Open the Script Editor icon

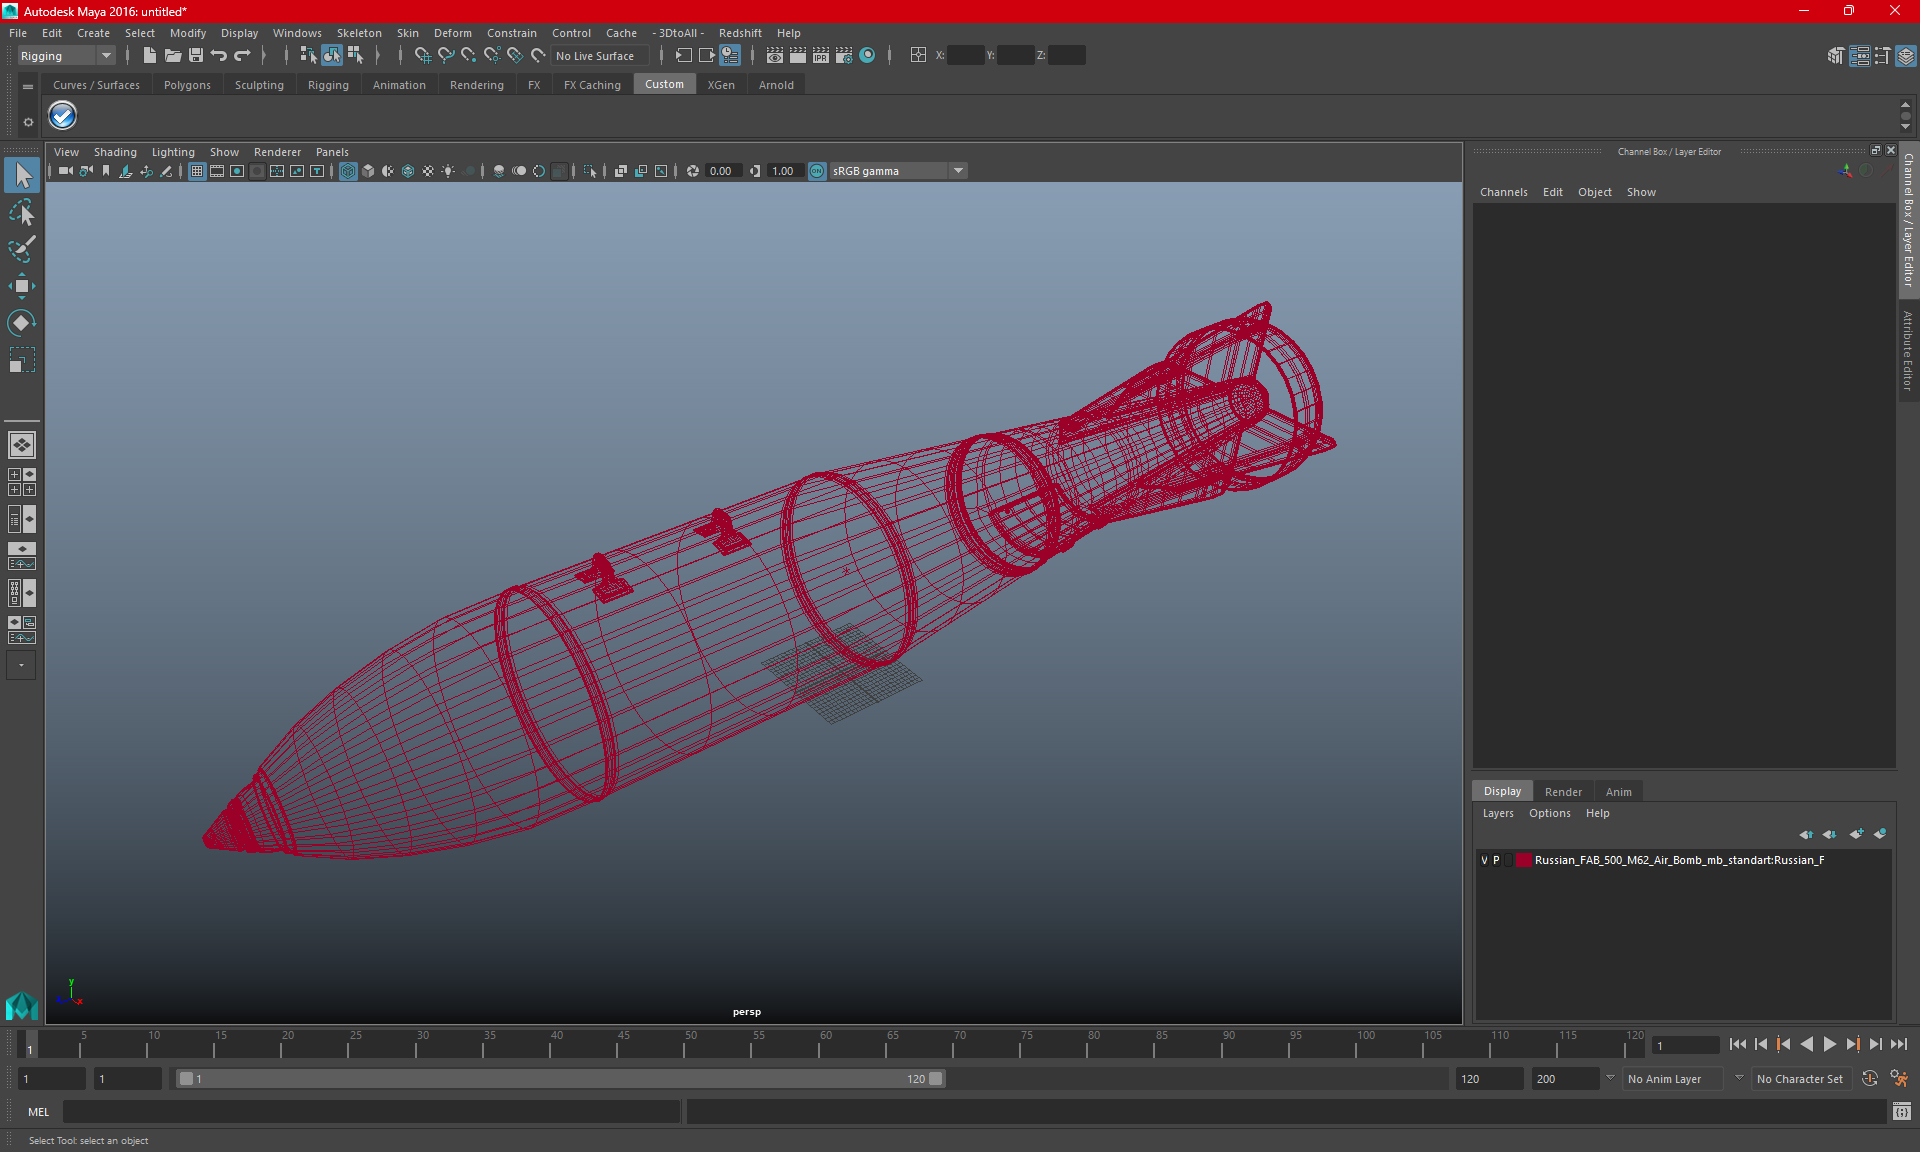coord(1901,1111)
